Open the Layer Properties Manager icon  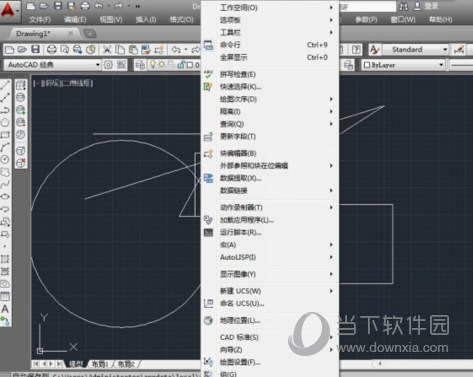coord(140,65)
